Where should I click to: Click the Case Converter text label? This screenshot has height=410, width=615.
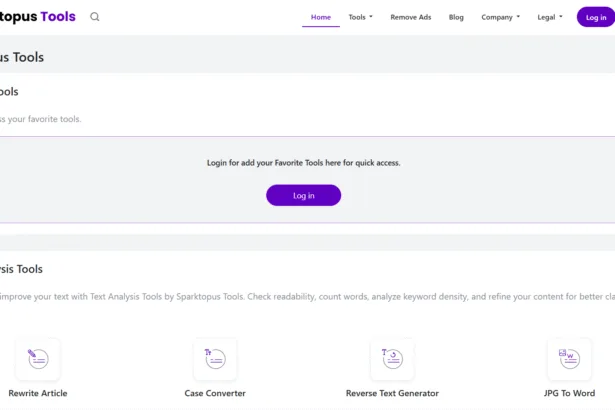click(x=215, y=393)
